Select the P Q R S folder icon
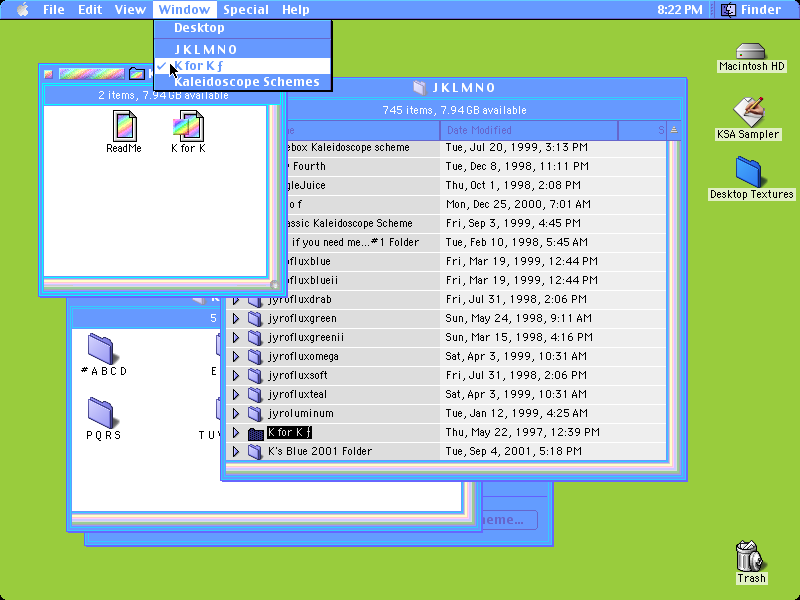Viewport: 800px width, 600px height. click(x=102, y=413)
